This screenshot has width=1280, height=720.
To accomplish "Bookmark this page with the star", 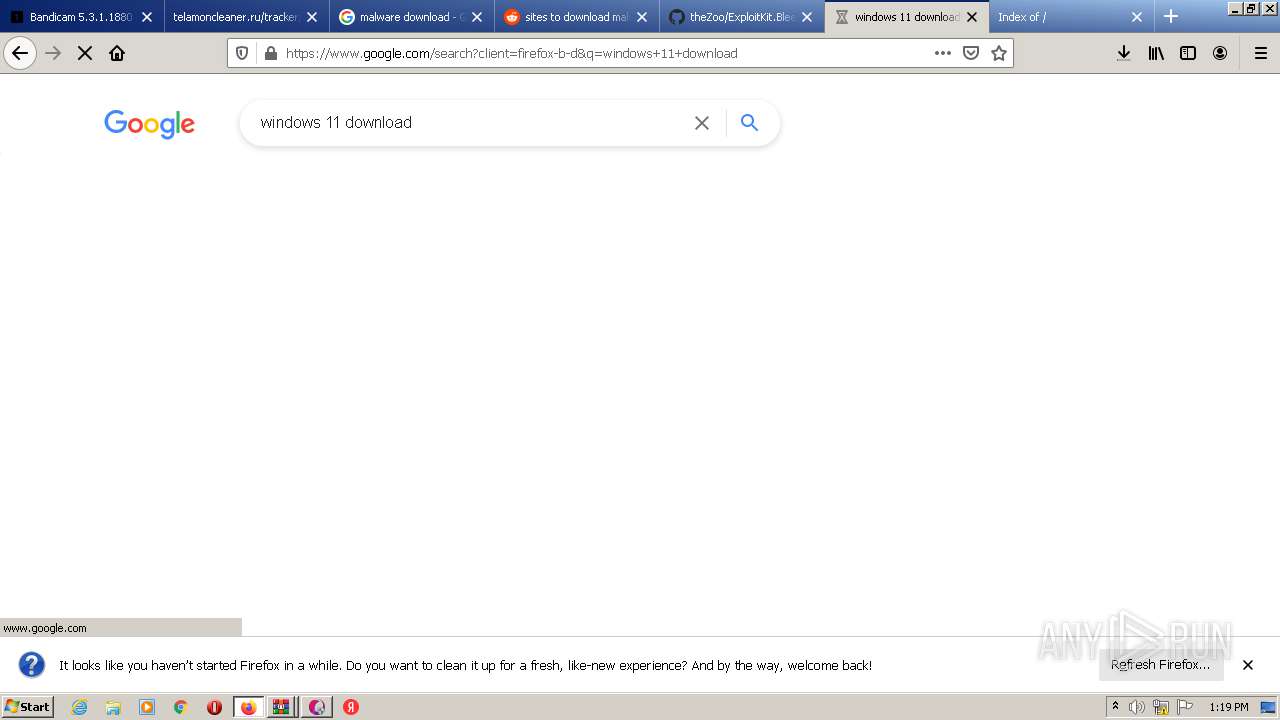I will [x=998, y=53].
